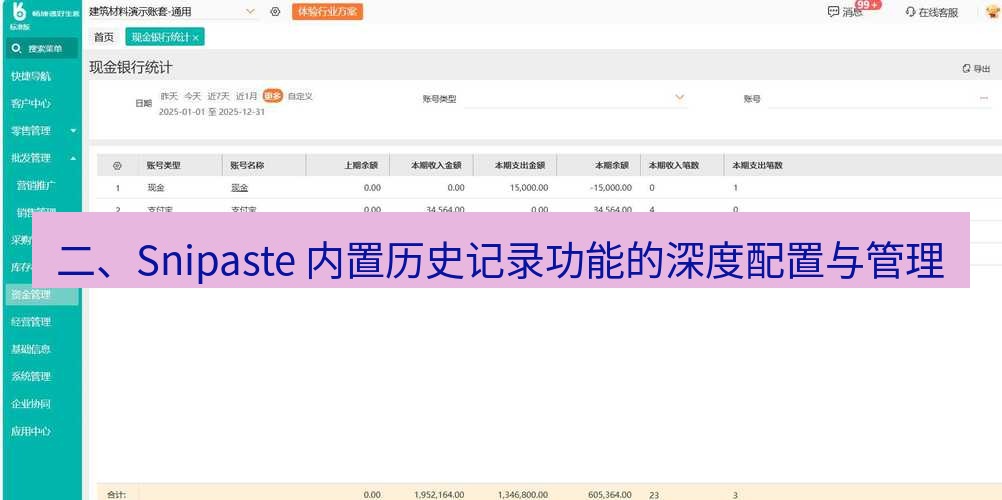Click the 15,000.00 expense cell in 现金 row

[x=529, y=188]
